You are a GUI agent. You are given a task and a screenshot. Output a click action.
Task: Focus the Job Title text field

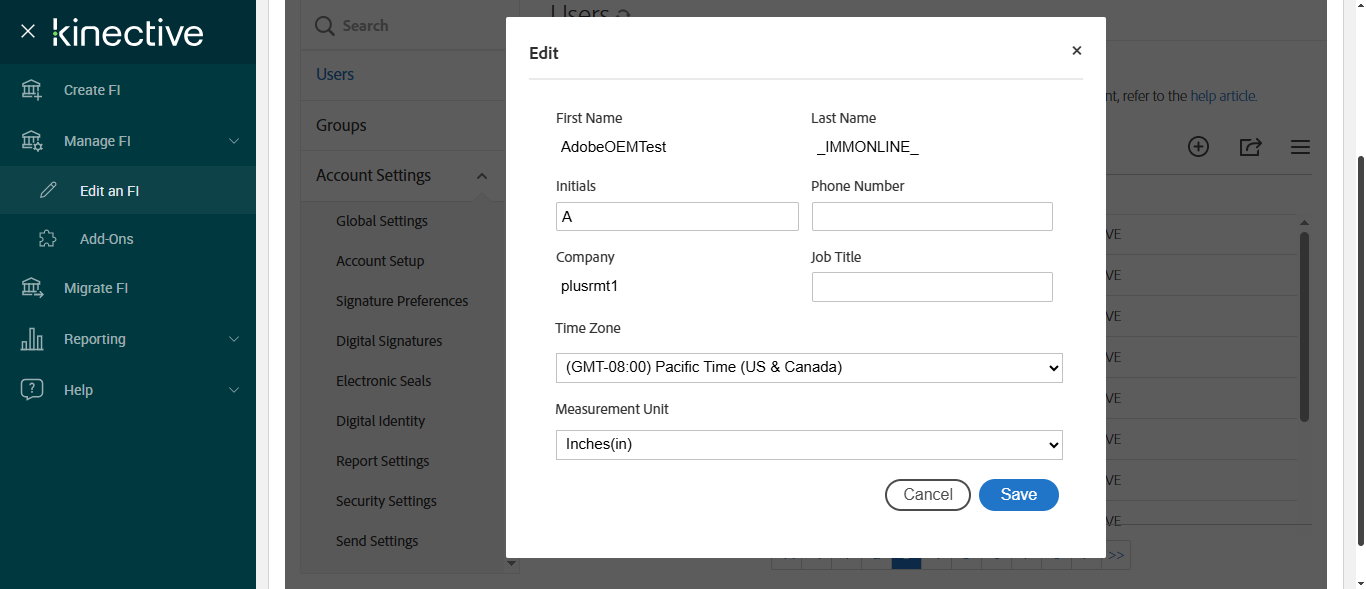click(x=932, y=287)
